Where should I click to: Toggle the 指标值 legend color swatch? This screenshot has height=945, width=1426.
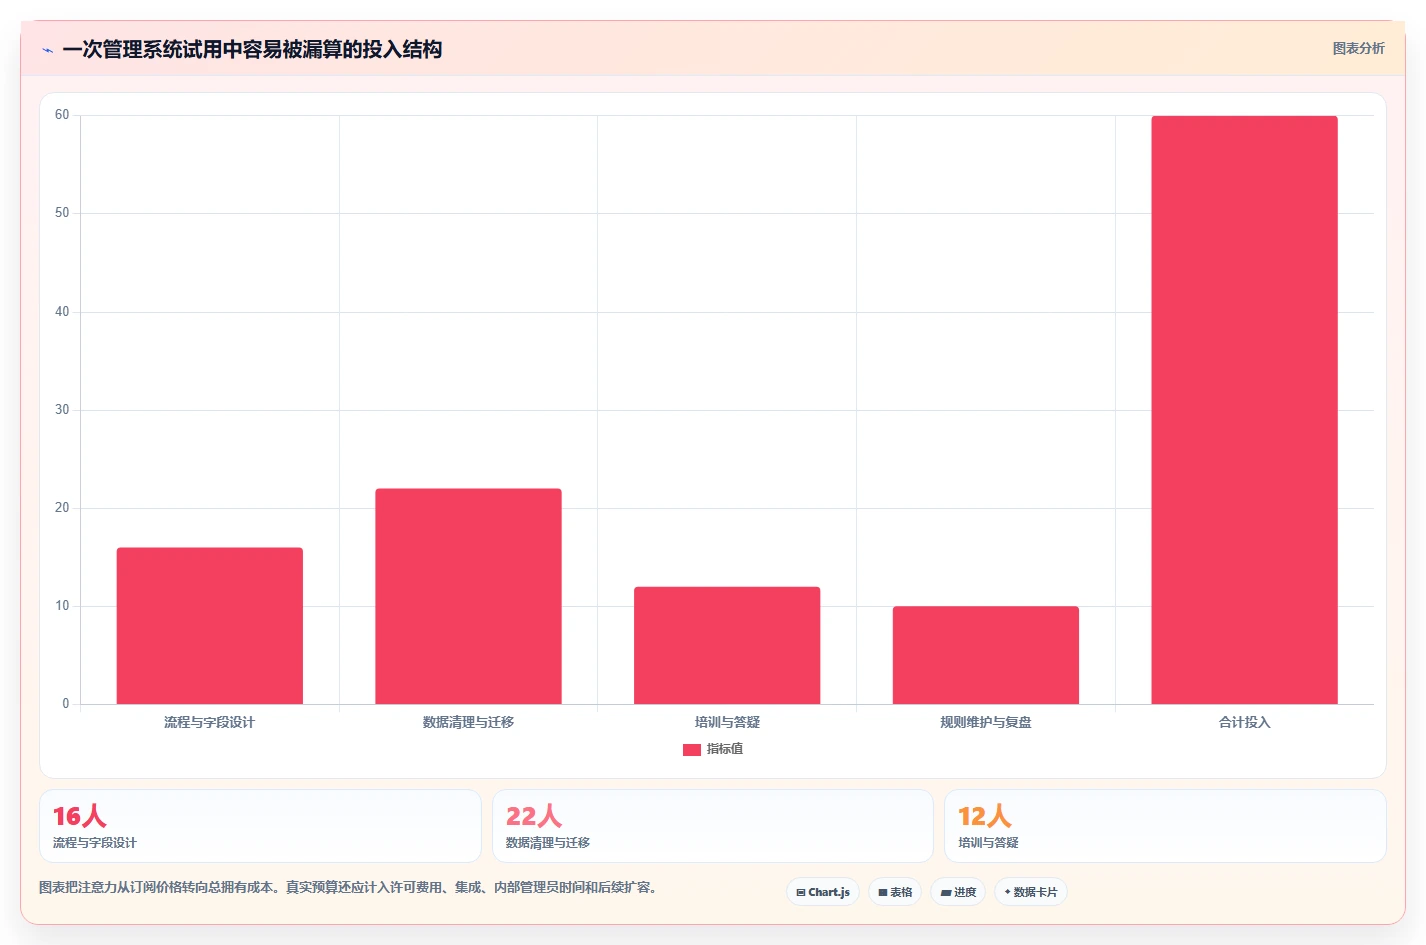(691, 749)
